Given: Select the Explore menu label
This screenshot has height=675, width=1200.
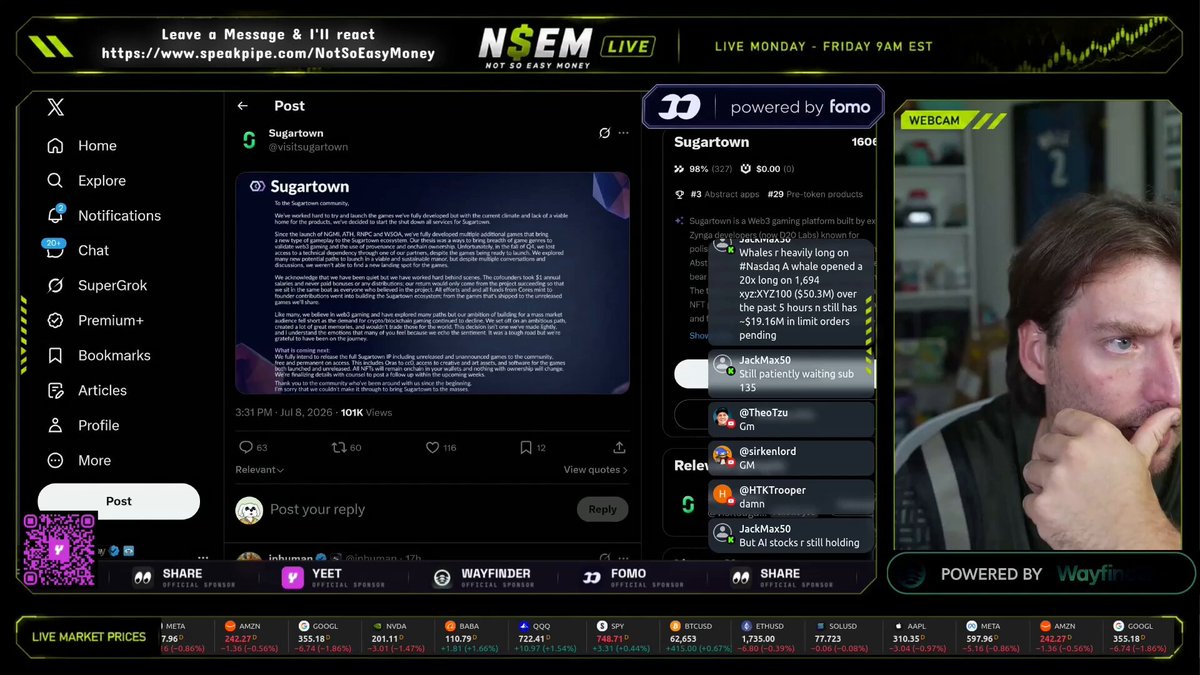Looking at the screenshot, I should (x=102, y=180).
